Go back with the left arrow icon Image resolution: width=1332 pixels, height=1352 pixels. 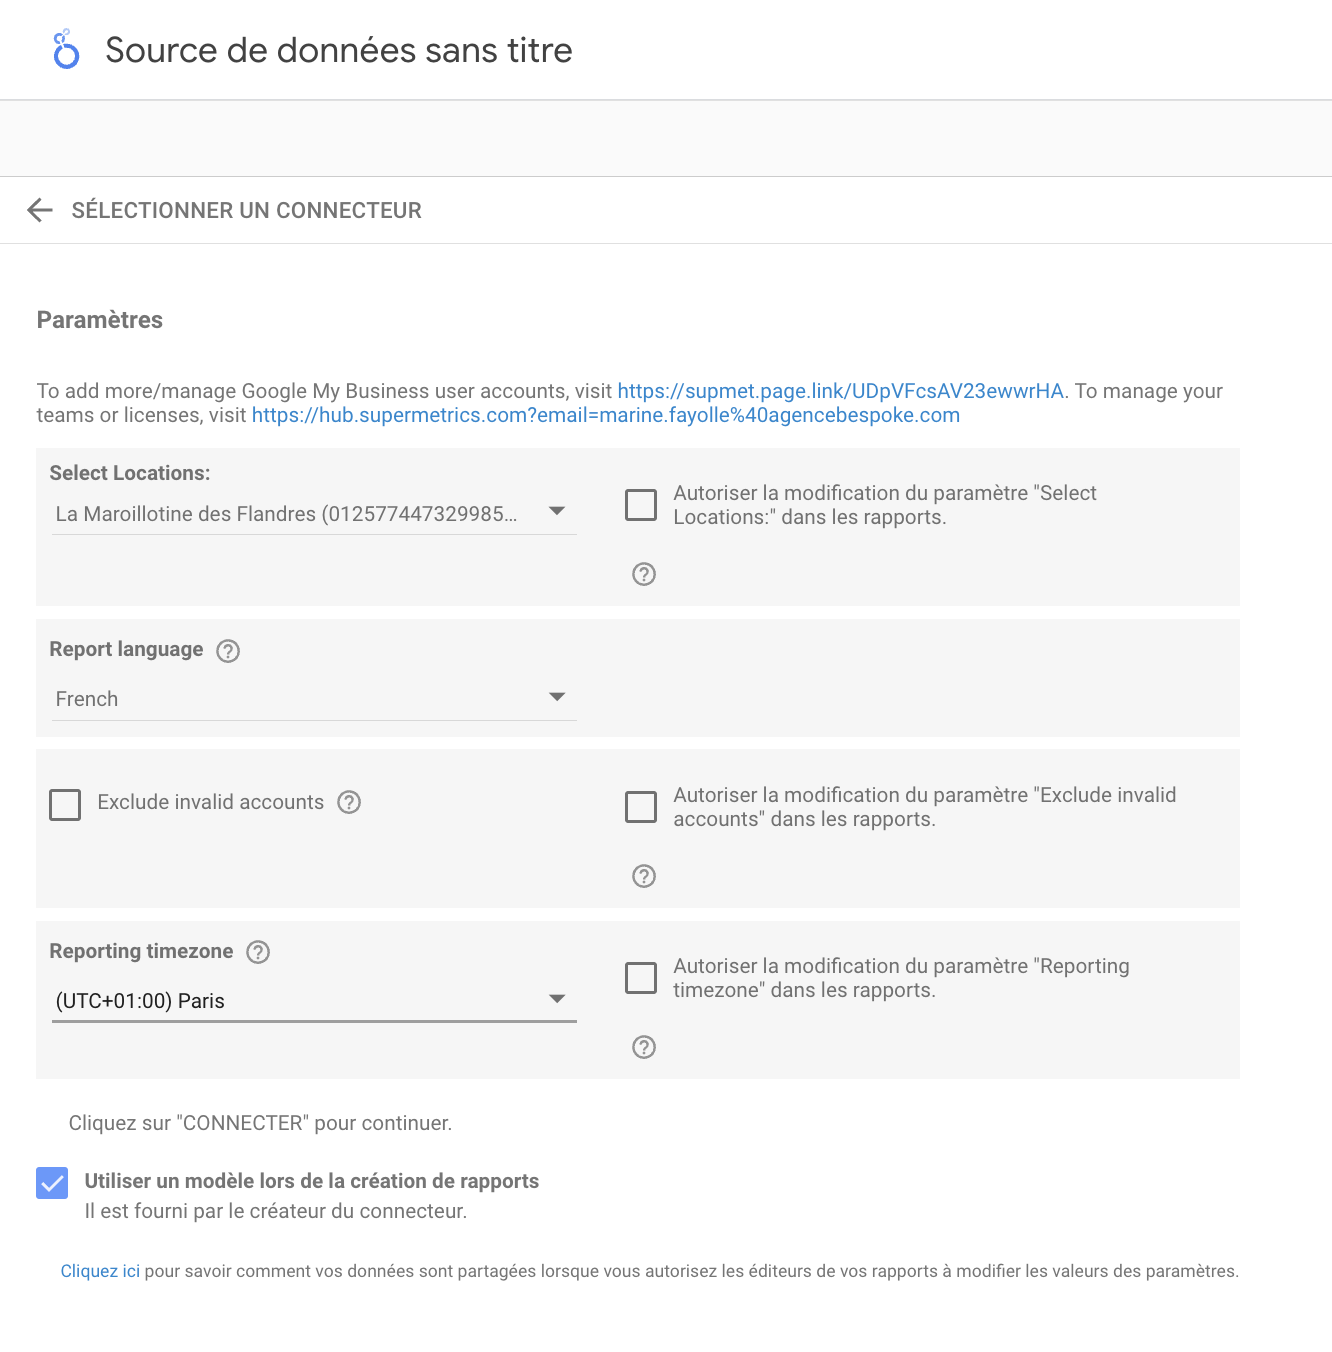[x=40, y=210]
